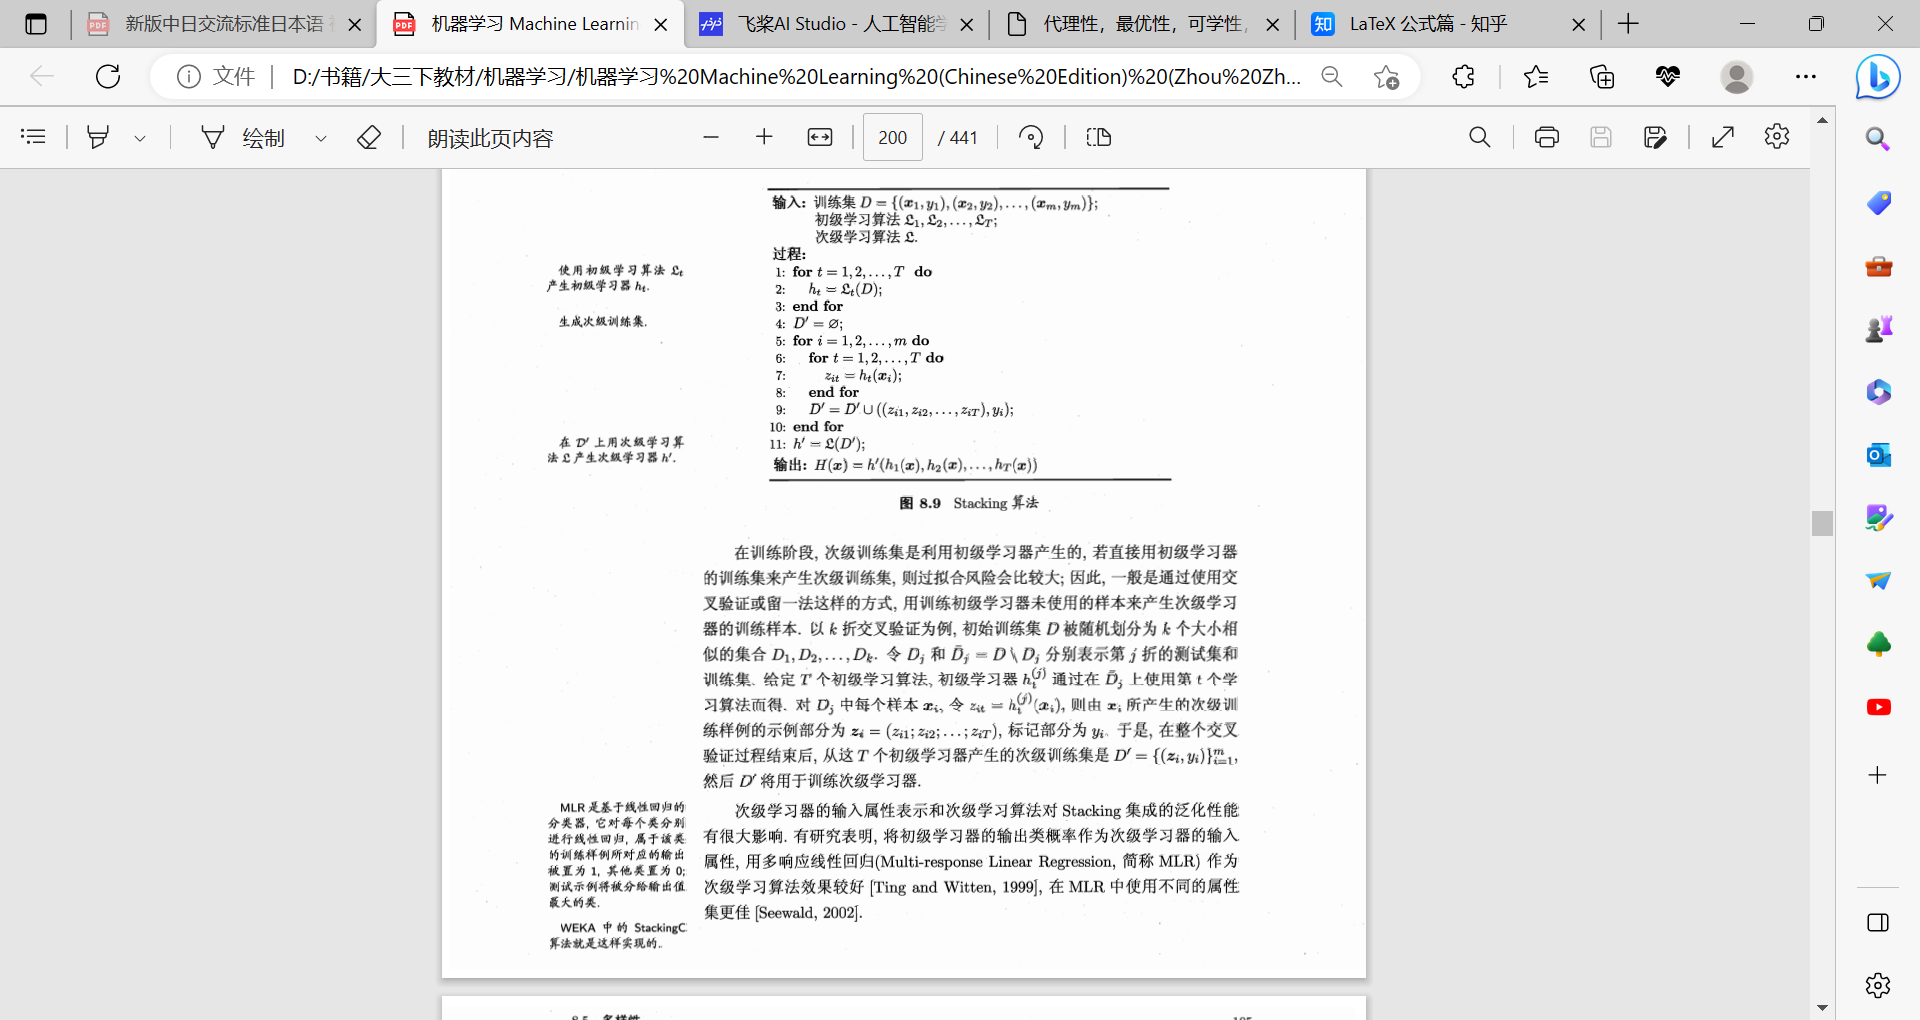
Task: Rotate the PDF page
Action: click(x=1031, y=137)
